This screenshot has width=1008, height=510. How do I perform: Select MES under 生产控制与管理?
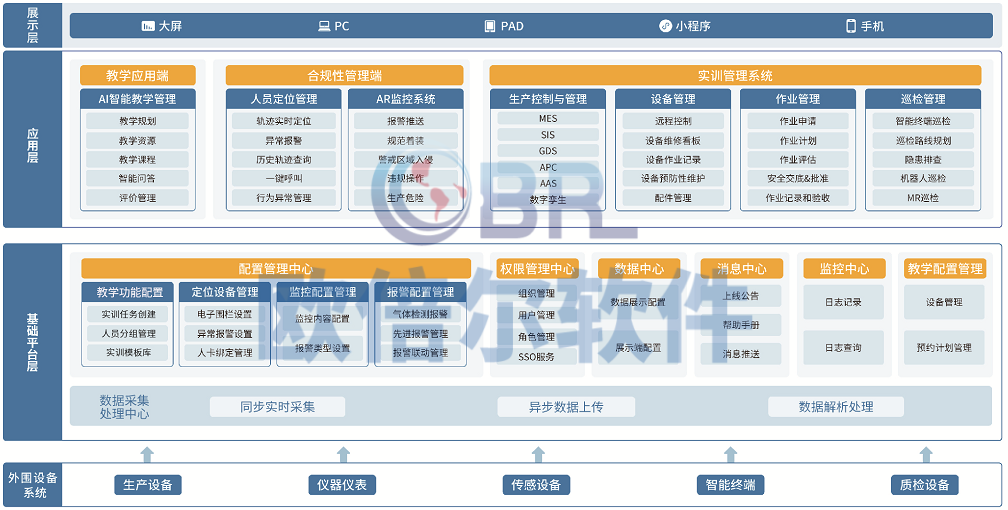[x=547, y=118]
